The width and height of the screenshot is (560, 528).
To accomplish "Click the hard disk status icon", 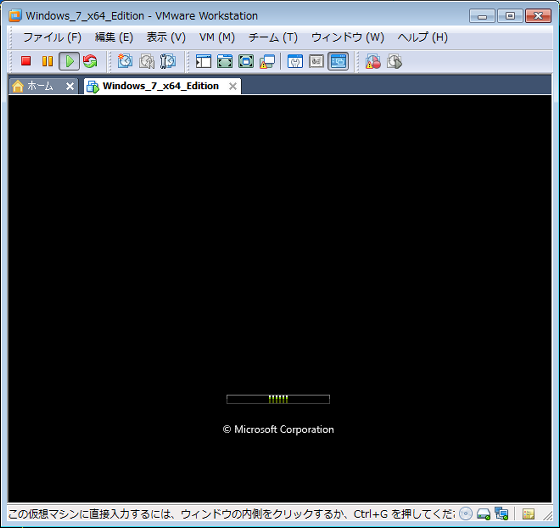I will click(483, 514).
